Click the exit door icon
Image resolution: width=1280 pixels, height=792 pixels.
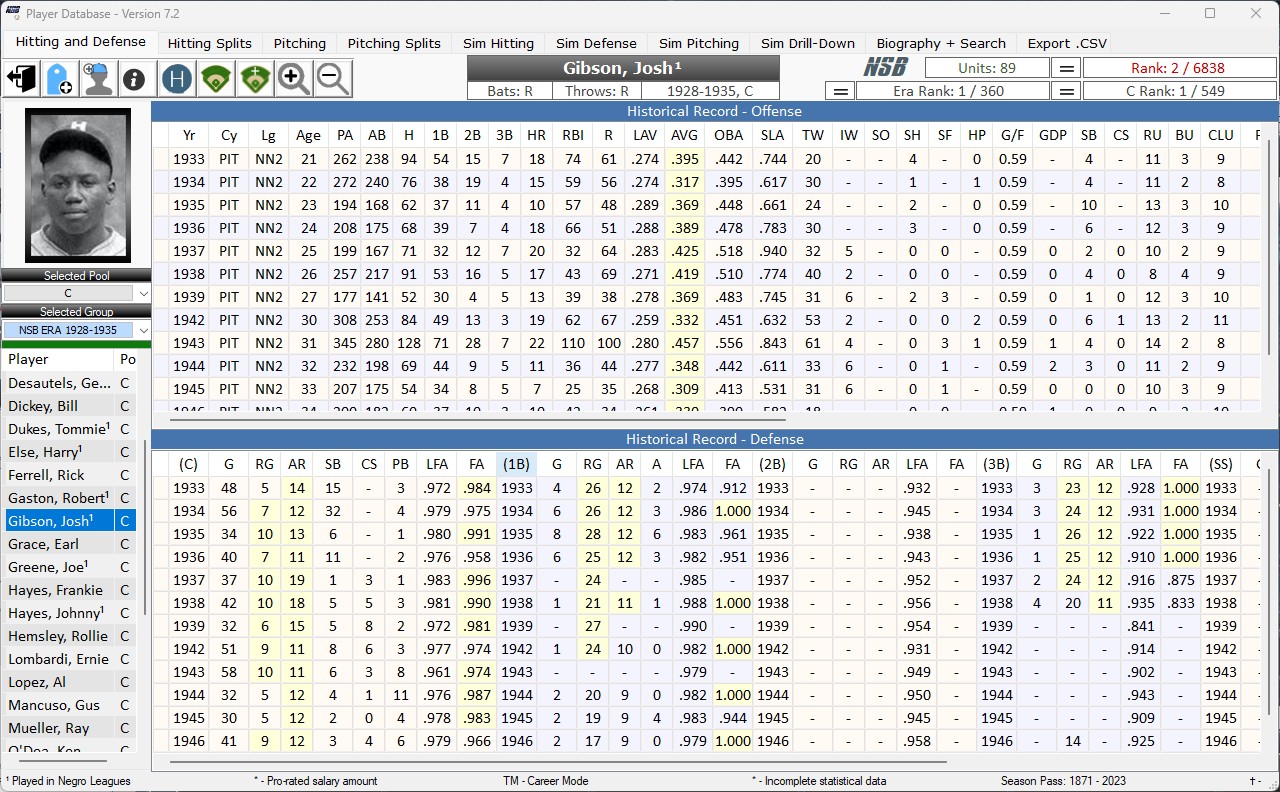[x=20, y=79]
